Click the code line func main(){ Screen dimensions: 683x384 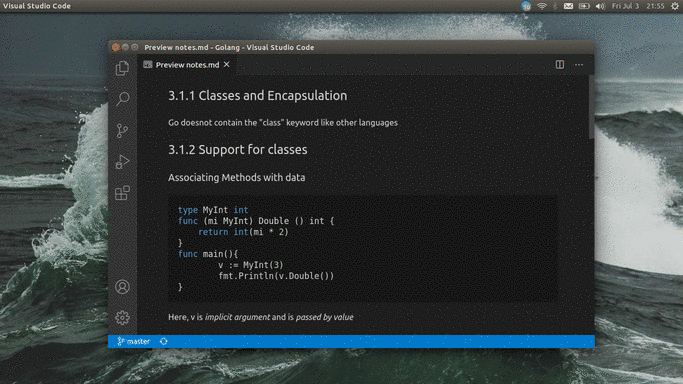208,254
